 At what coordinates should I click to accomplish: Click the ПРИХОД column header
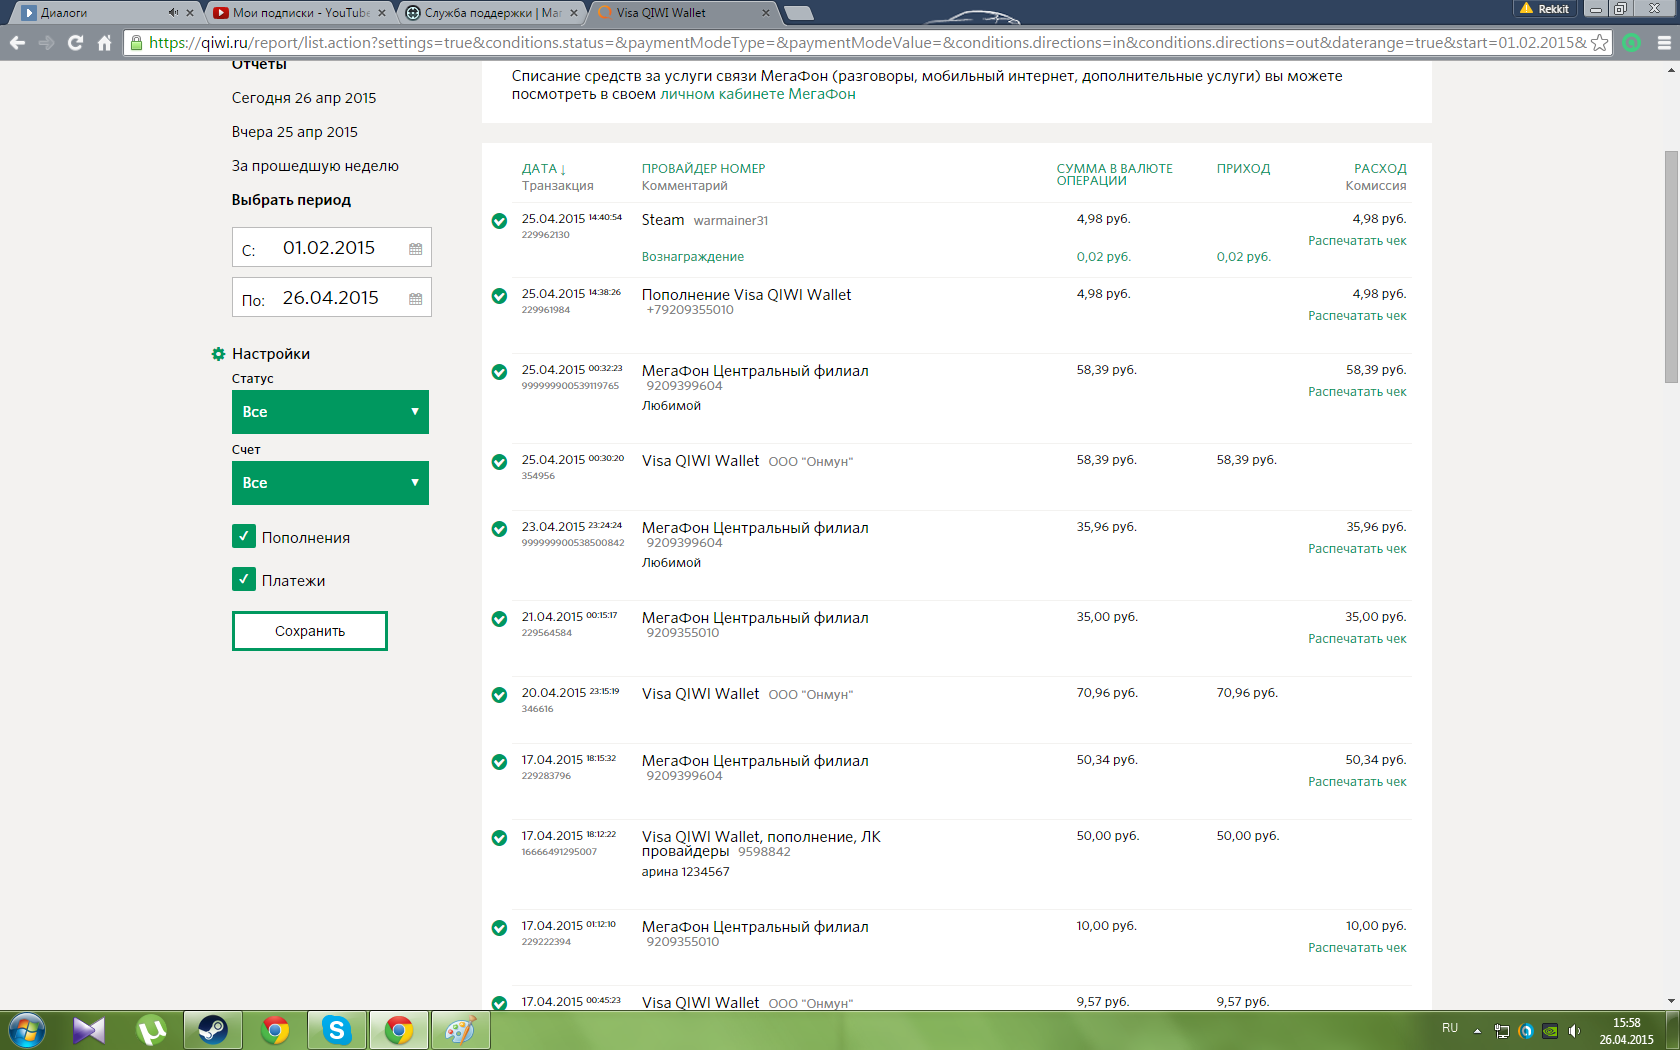[x=1243, y=169]
